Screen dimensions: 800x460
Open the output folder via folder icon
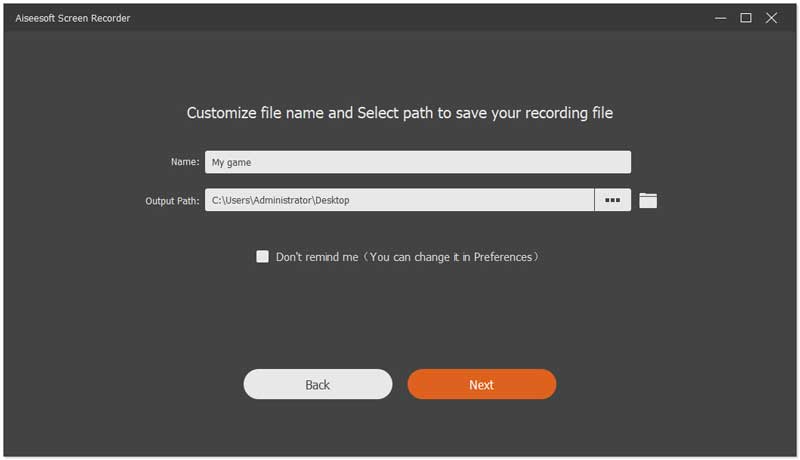pos(648,200)
